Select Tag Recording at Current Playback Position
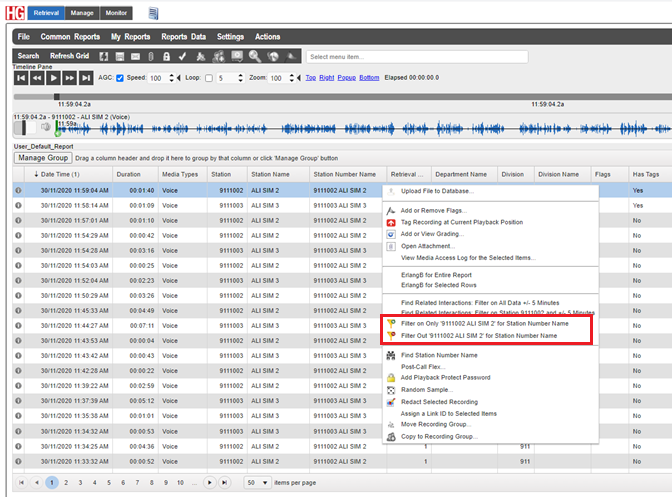Viewport: 672px width, 497px height. click(x=462, y=222)
